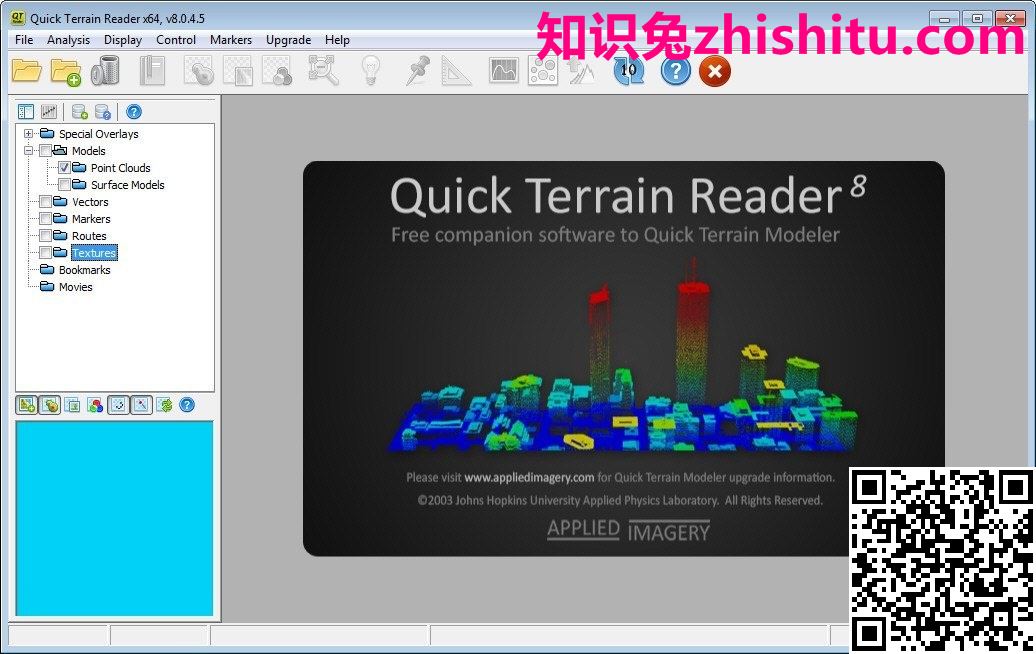This screenshot has height=654, width=1036.
Task: Click the red X exit toolbar icon
Action: click(714, 71)
